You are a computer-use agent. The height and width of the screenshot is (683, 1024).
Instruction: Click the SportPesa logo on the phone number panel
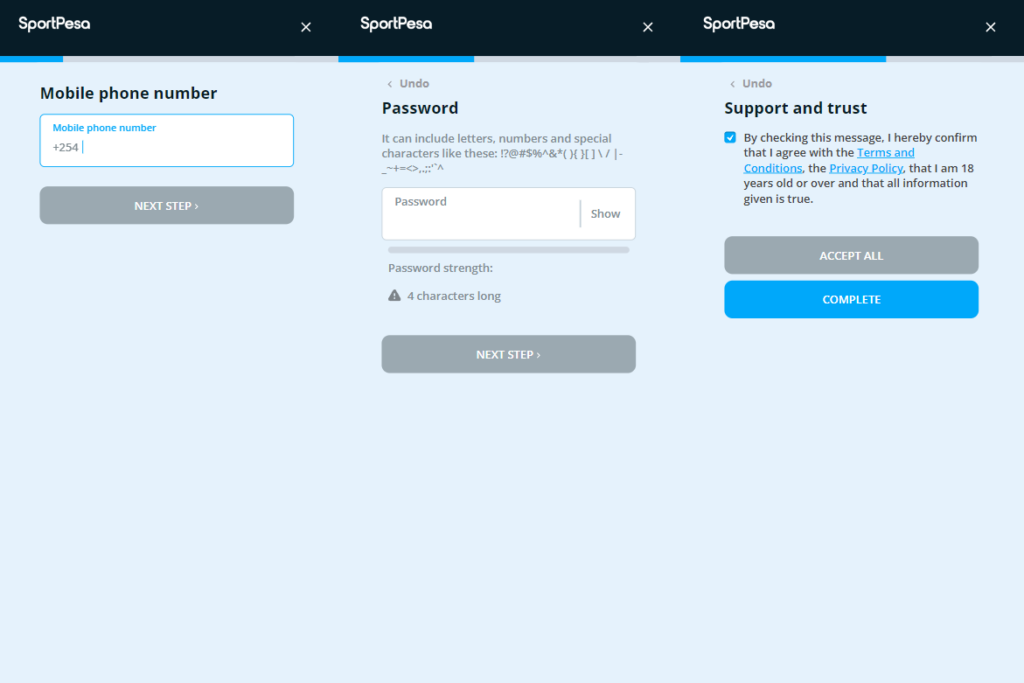53,23
